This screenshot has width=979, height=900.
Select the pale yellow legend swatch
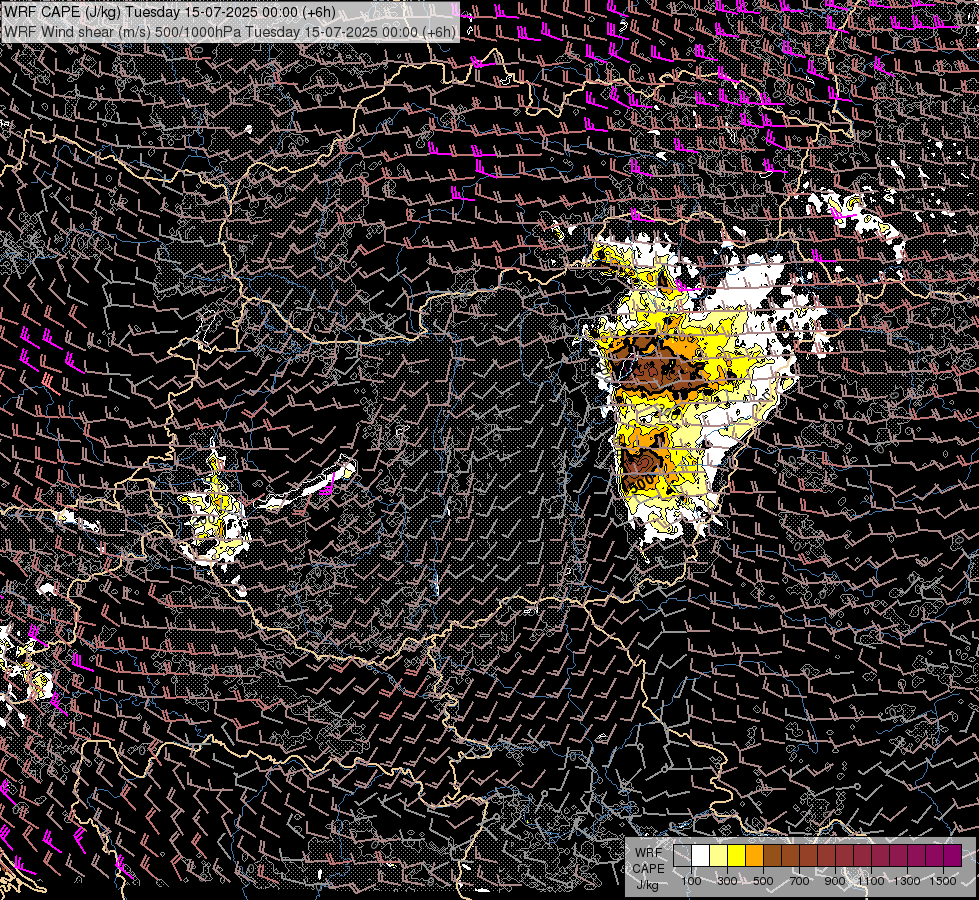[719, 855]
